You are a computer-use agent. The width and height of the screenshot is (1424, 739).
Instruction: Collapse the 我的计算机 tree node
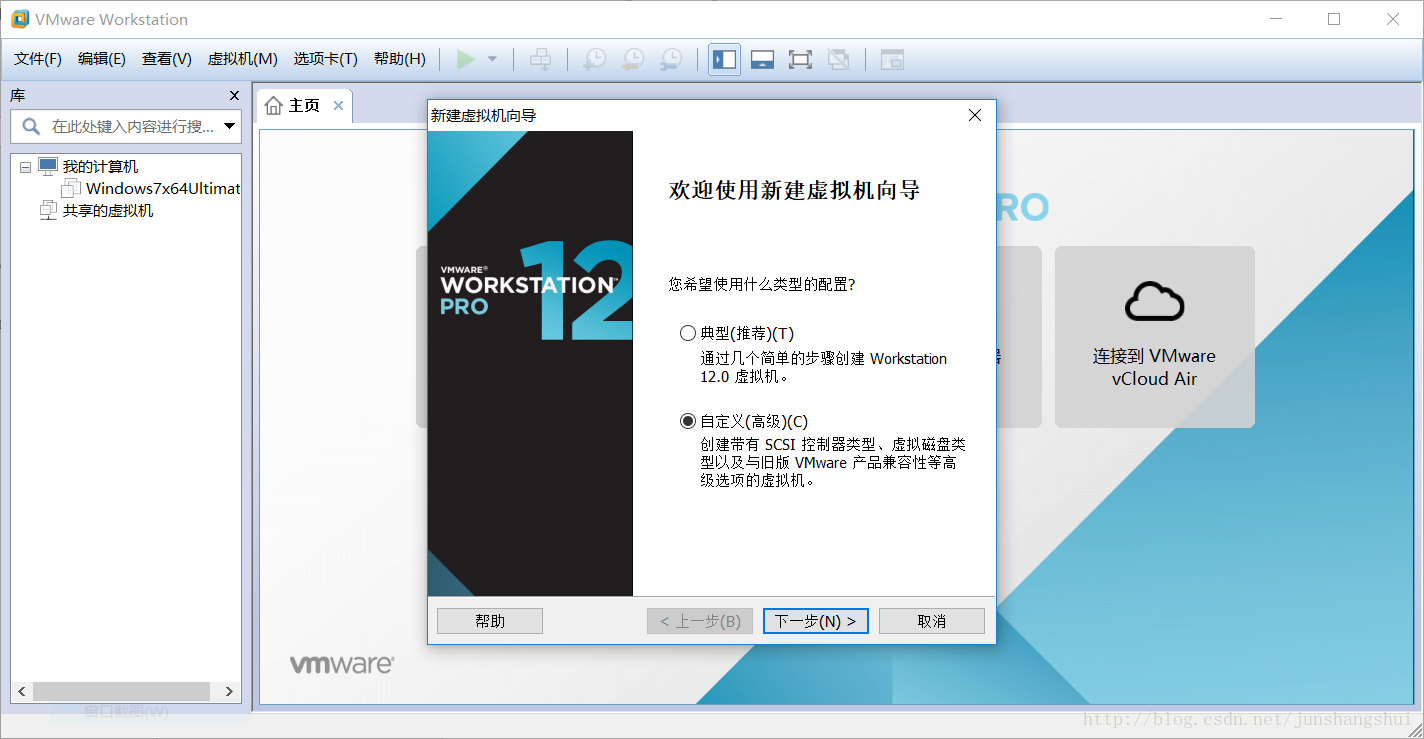(25, 167)
